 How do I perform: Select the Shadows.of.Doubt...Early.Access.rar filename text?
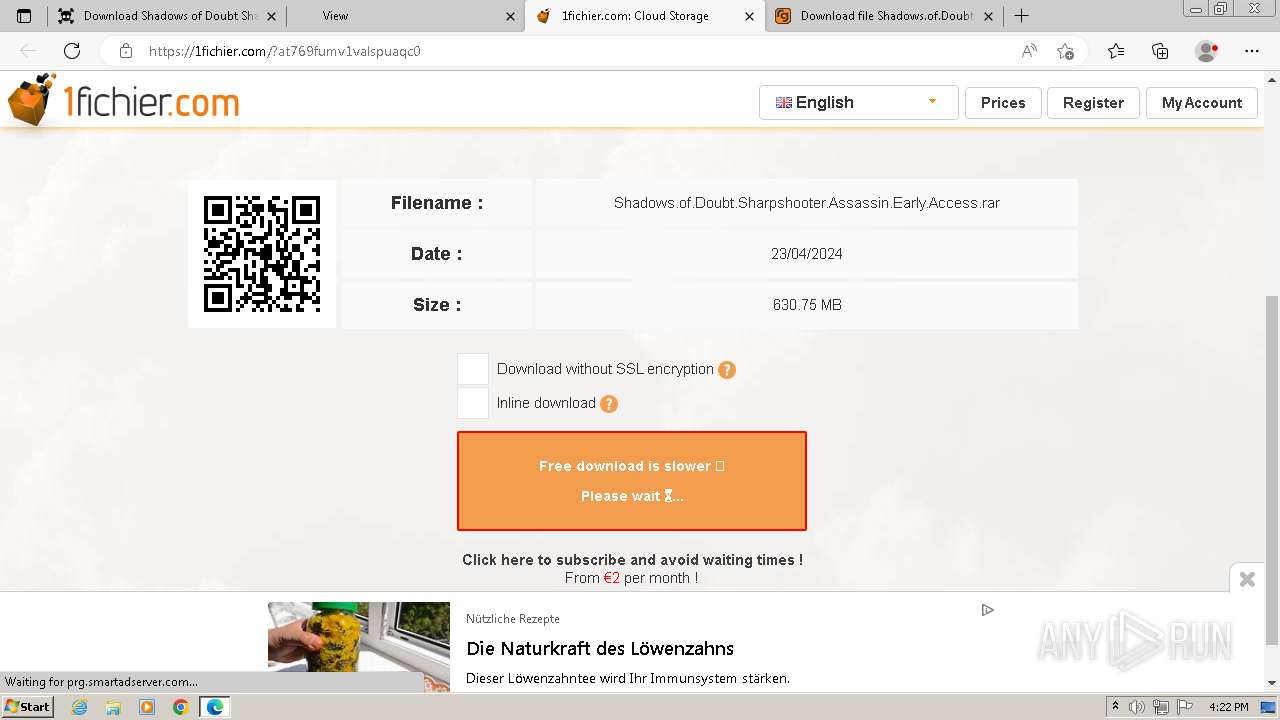click(x=807, y=203)
